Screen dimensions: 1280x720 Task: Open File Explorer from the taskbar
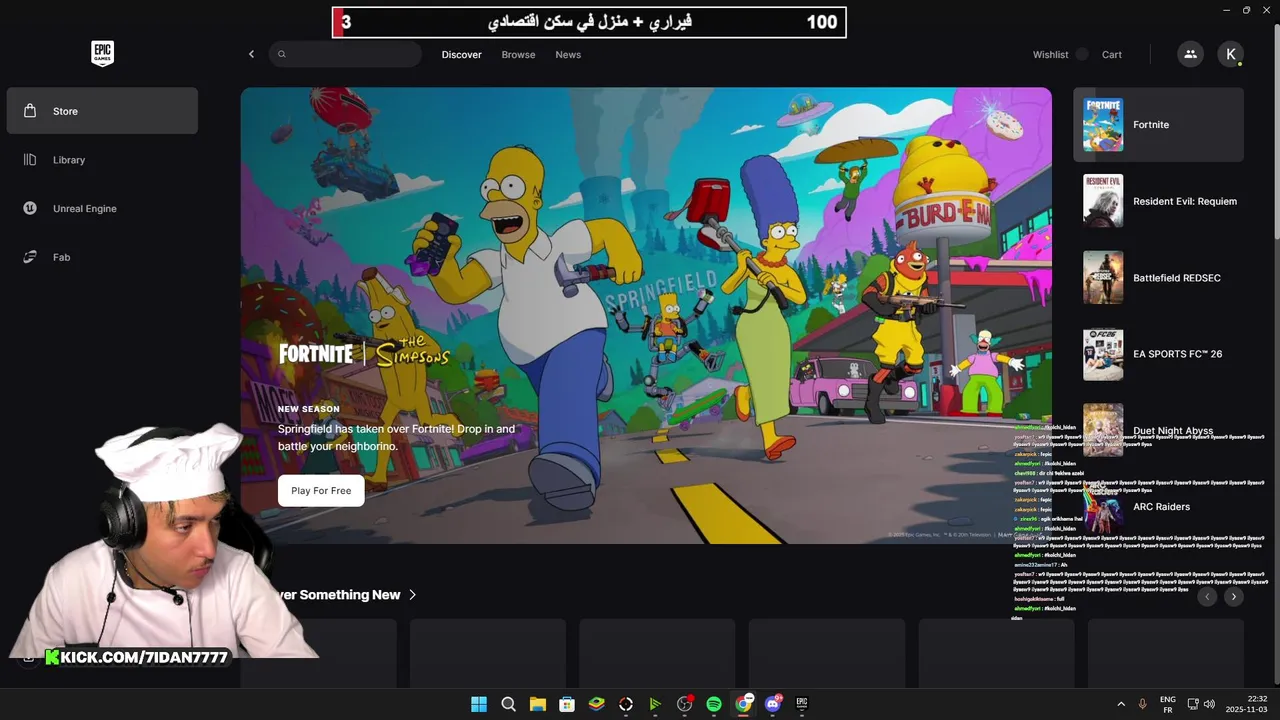click(x=537, y=704)
